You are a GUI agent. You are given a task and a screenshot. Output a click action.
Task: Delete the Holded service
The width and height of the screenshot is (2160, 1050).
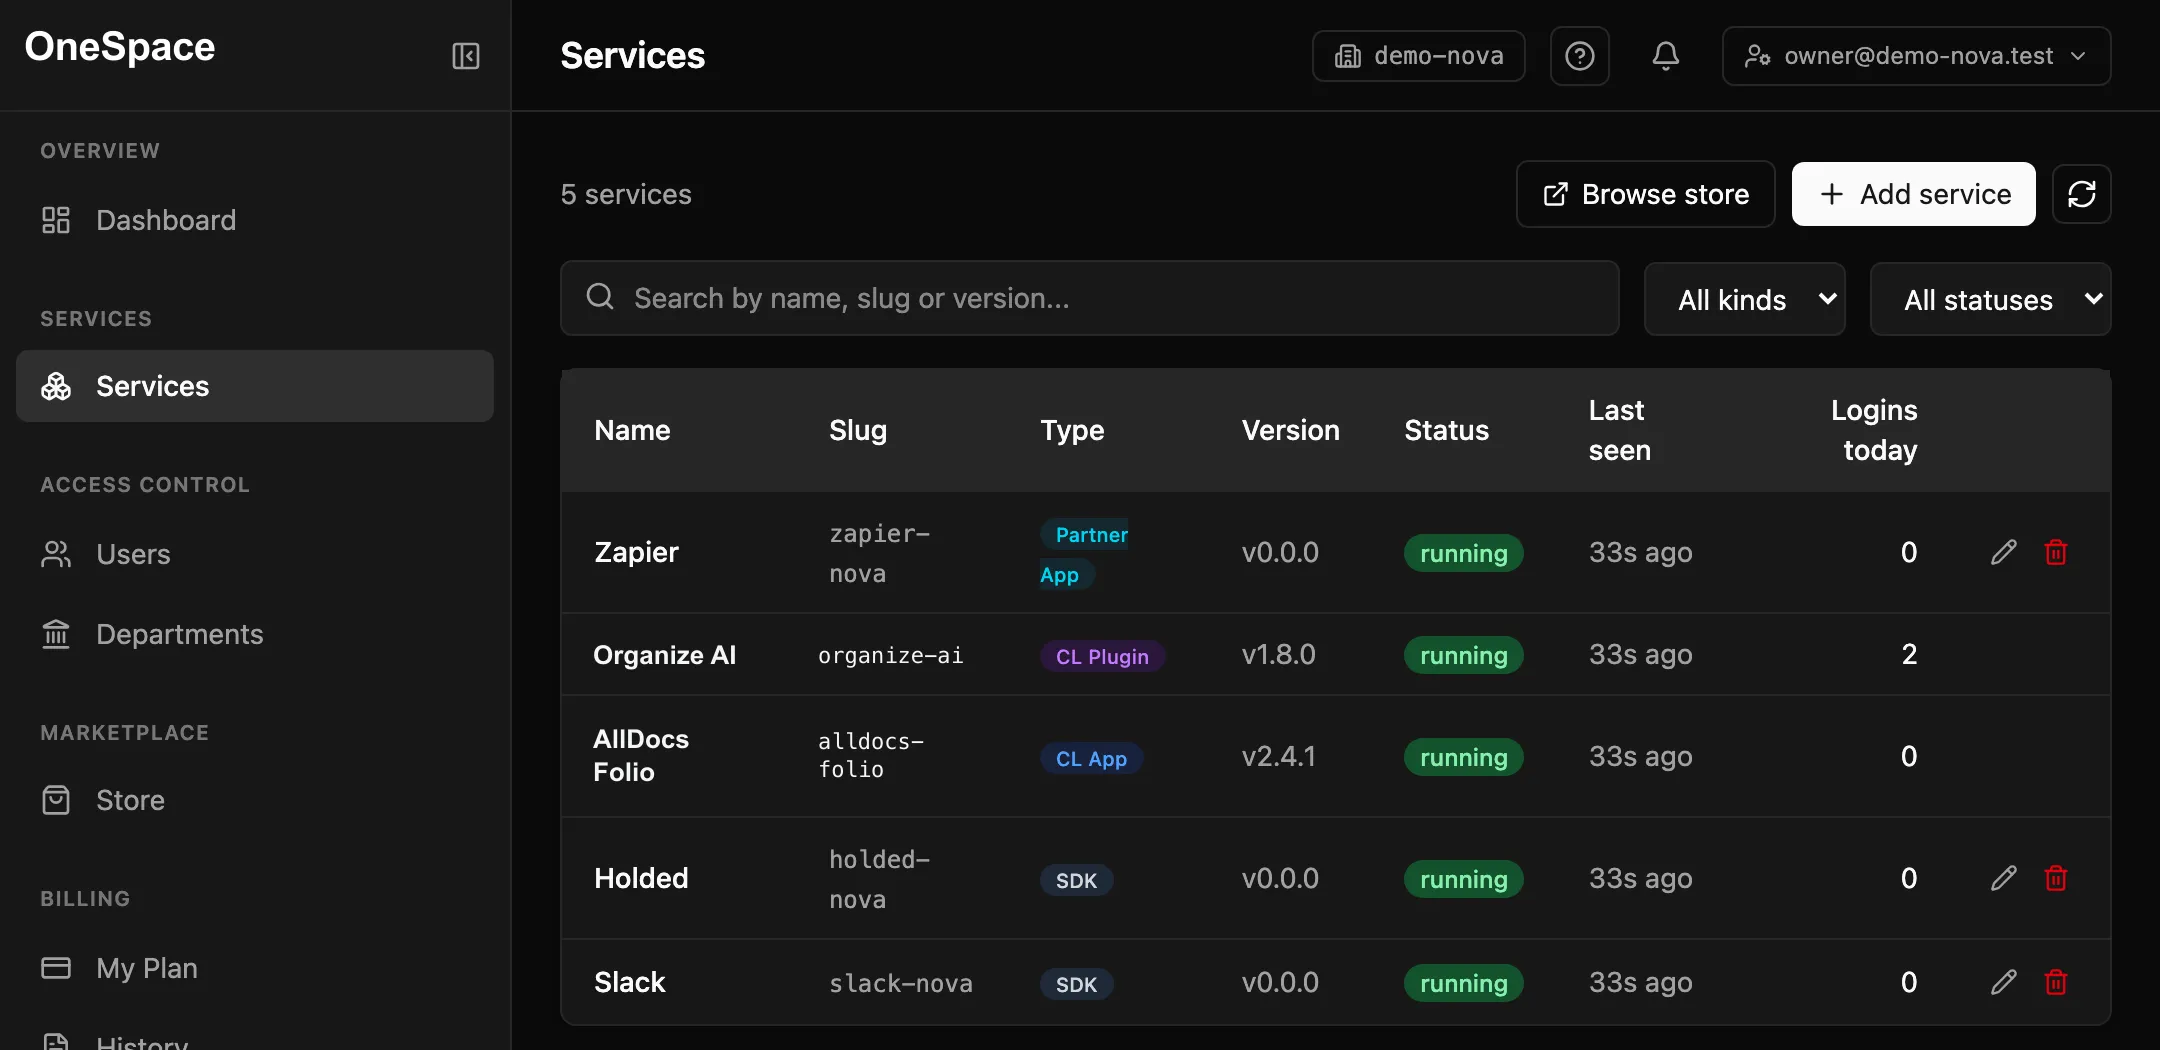2056,878
